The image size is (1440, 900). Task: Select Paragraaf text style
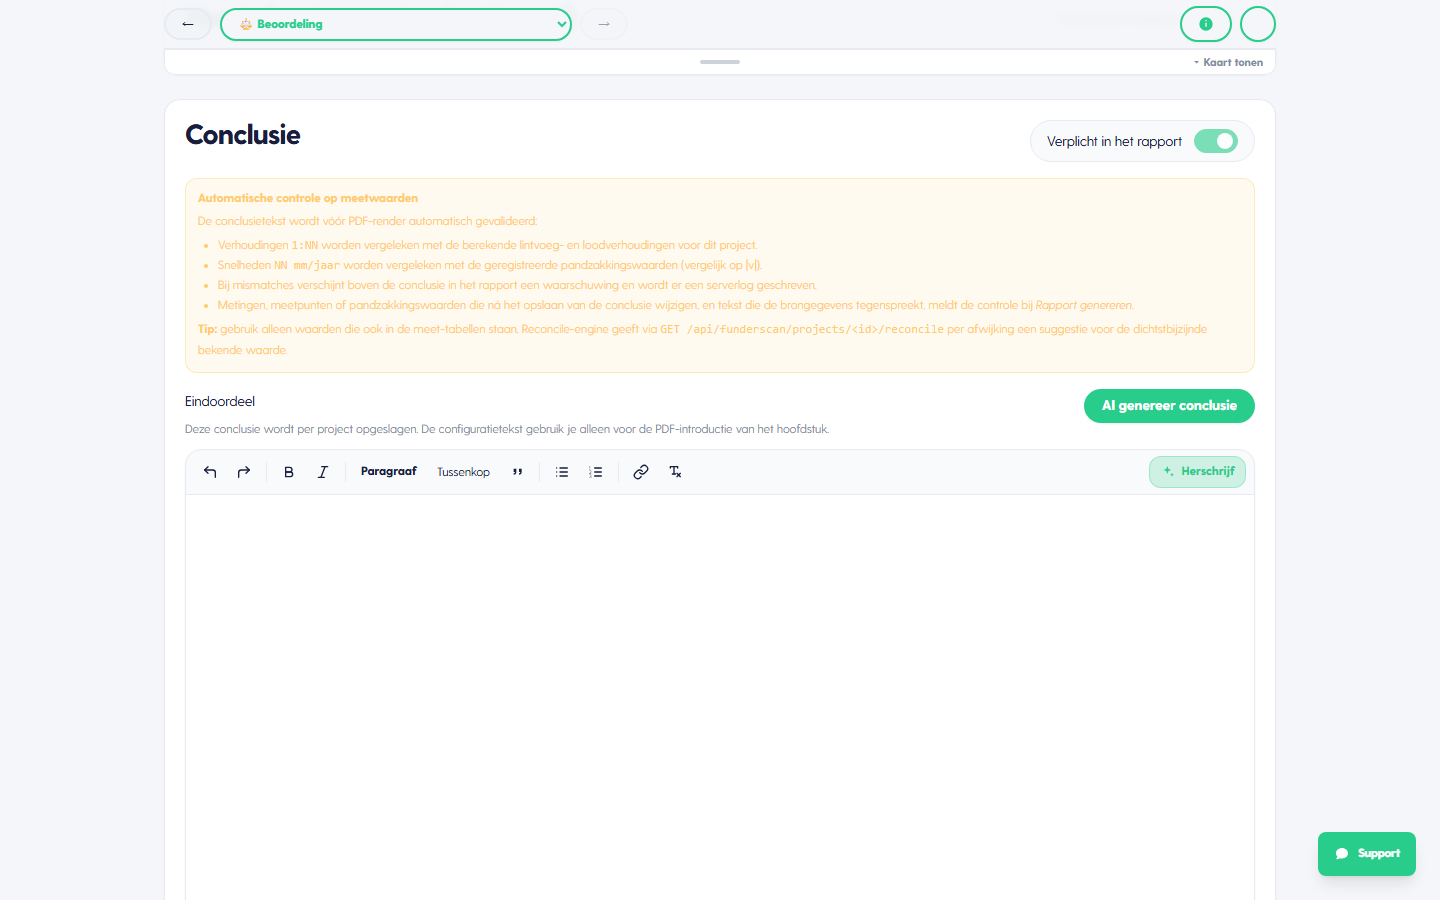(x=389, y=472)
